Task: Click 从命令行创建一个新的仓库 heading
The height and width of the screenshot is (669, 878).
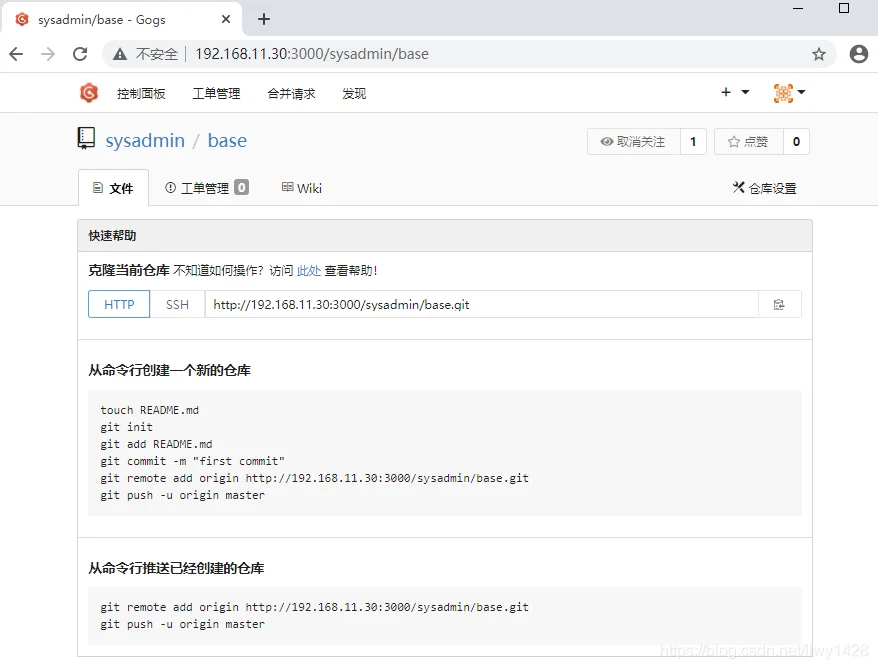Action: [169, 370]
